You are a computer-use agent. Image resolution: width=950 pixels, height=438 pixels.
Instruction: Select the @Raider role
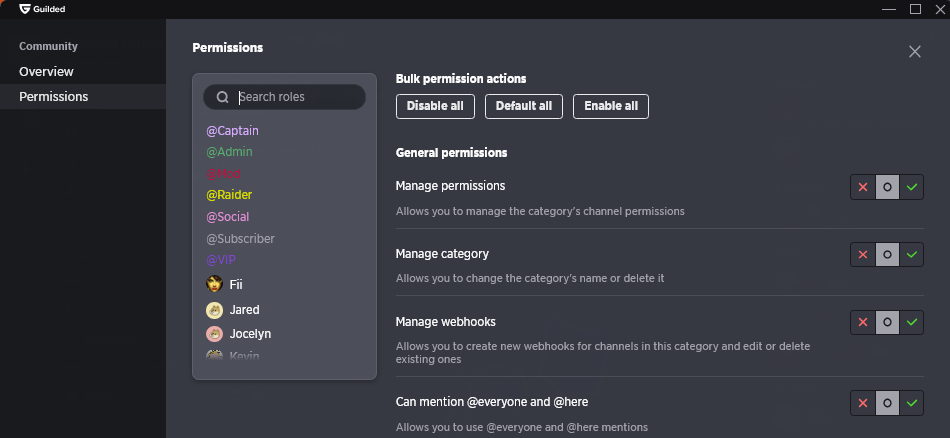[229, 195]
